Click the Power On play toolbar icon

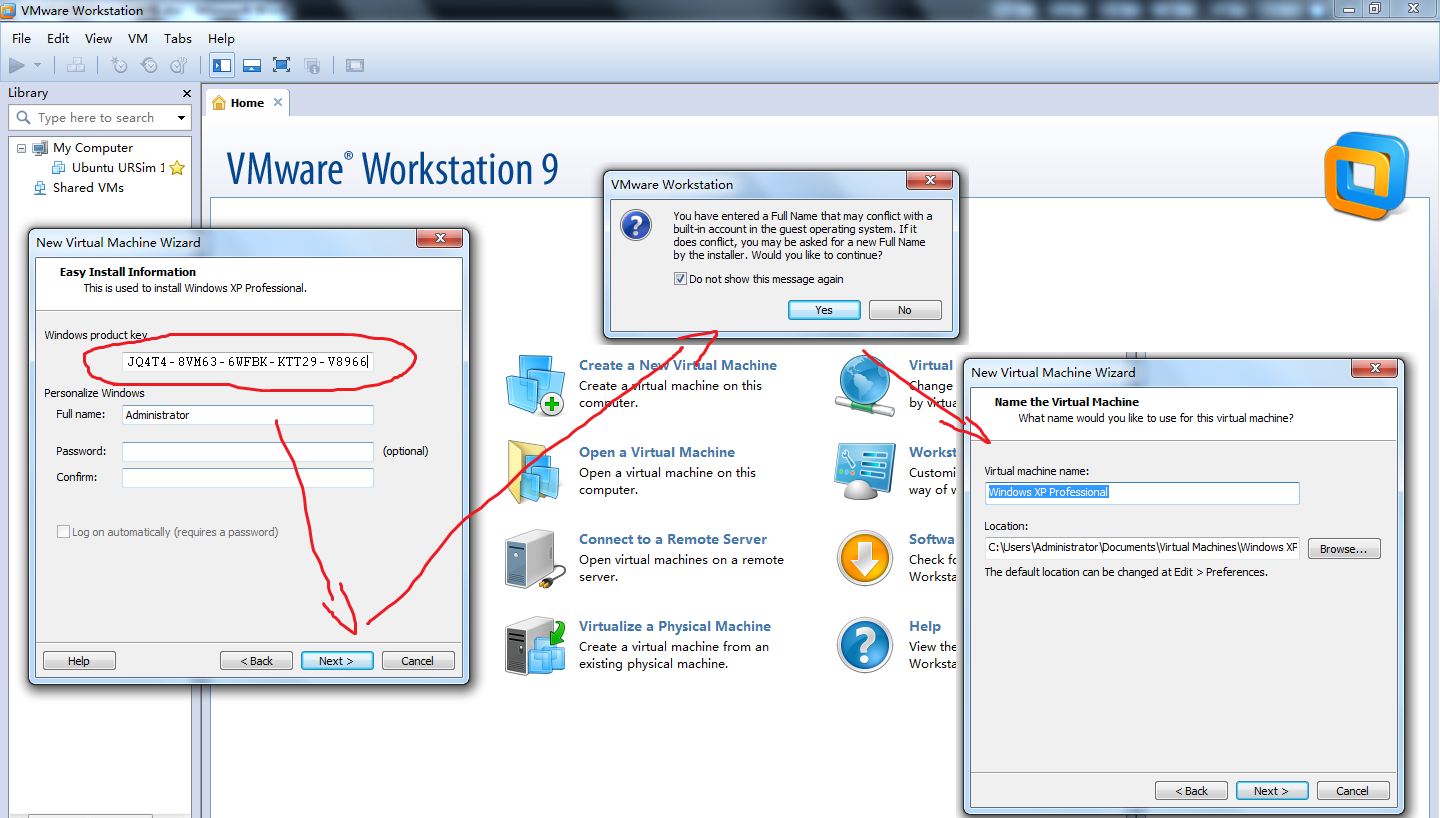(17, 65)
